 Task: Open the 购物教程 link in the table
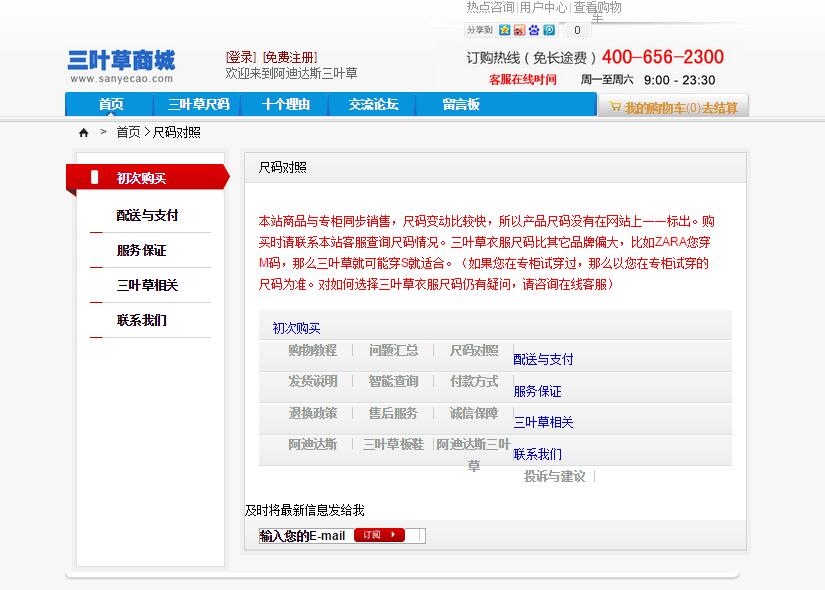pyautogui.click(x=312, y=350)
